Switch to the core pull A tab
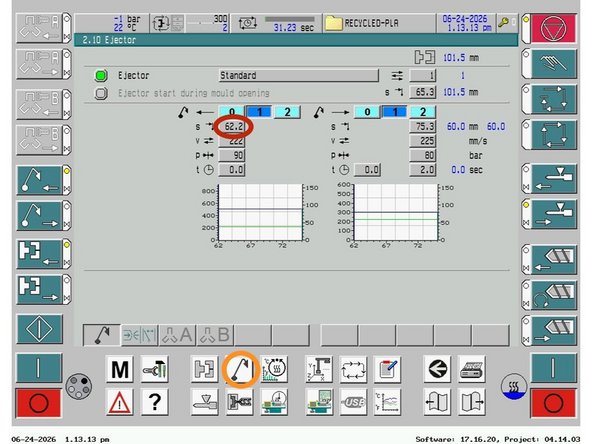This screenshot has height=444, width=592. click(x=177, y=335)
